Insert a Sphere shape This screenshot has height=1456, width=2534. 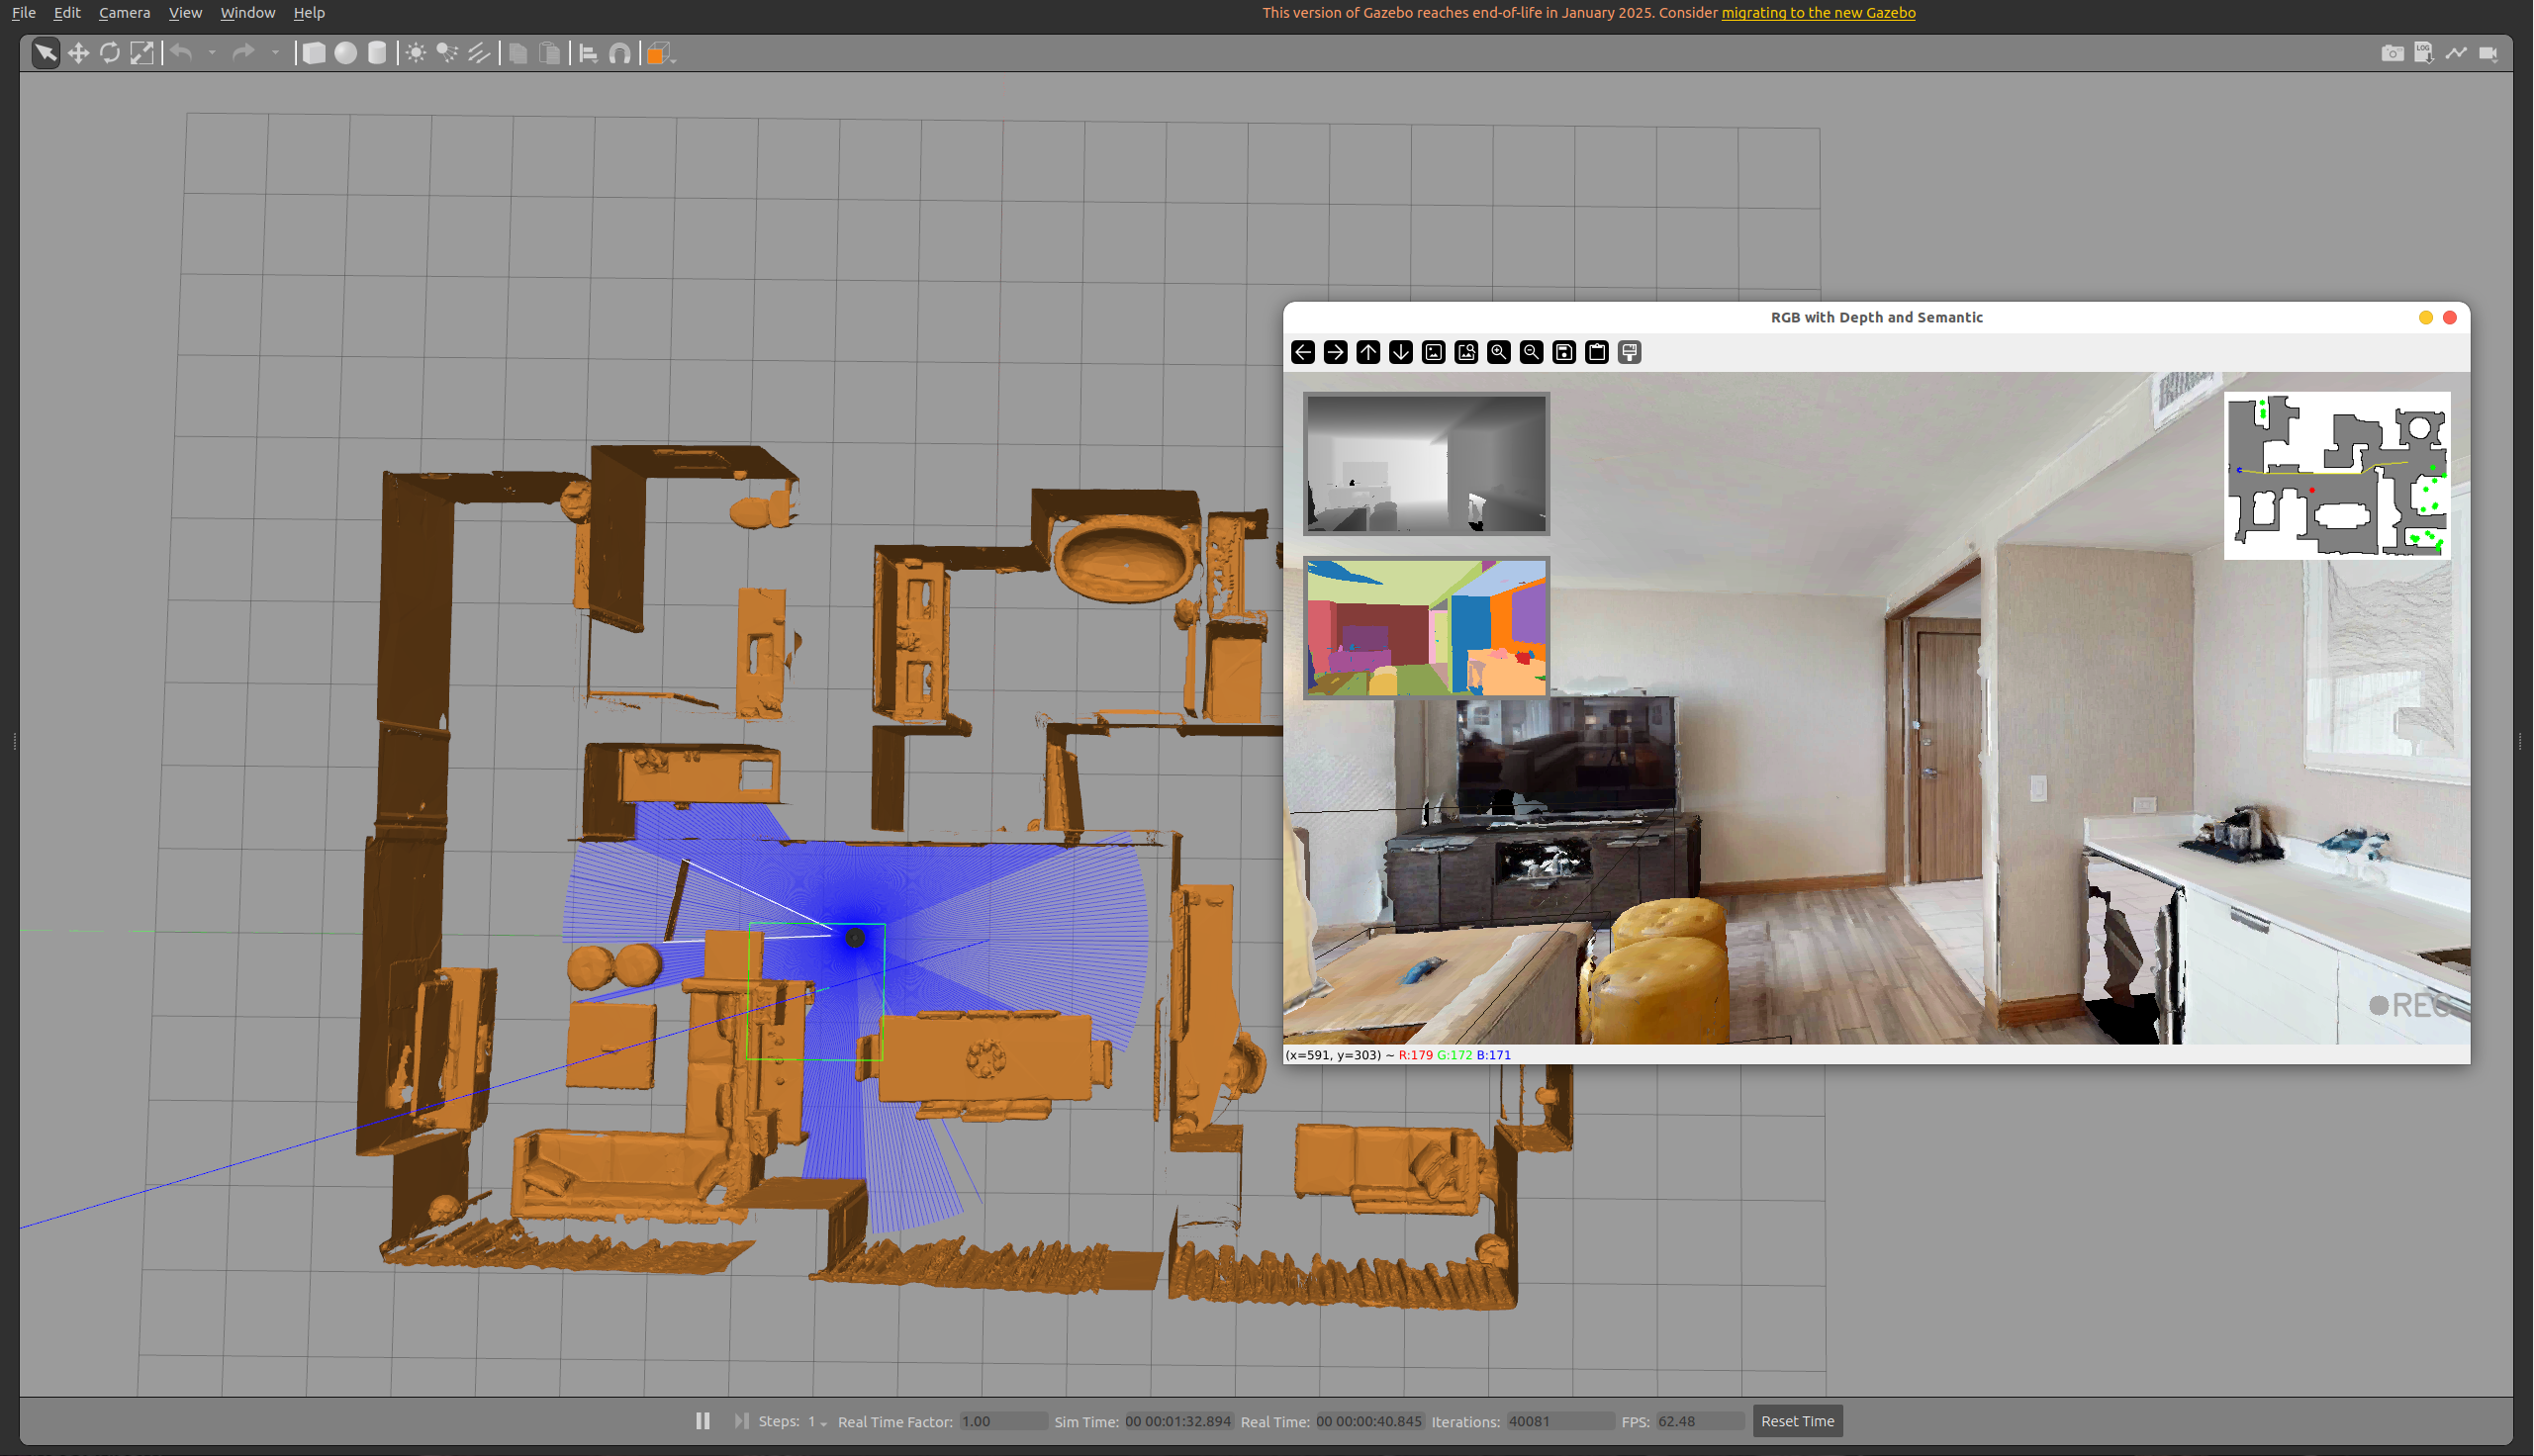click(345, 53)
